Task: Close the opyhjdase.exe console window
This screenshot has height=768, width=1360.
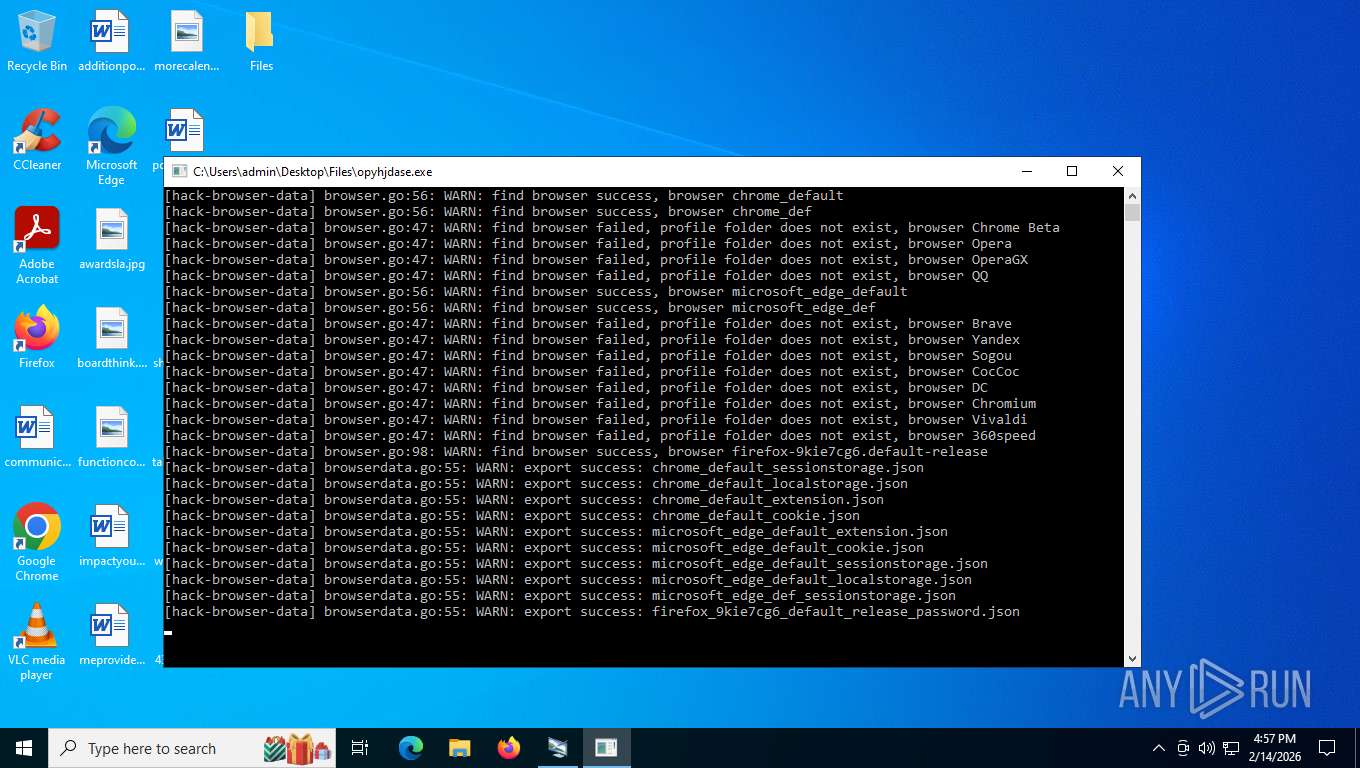Action: (x=1118, y=171)
